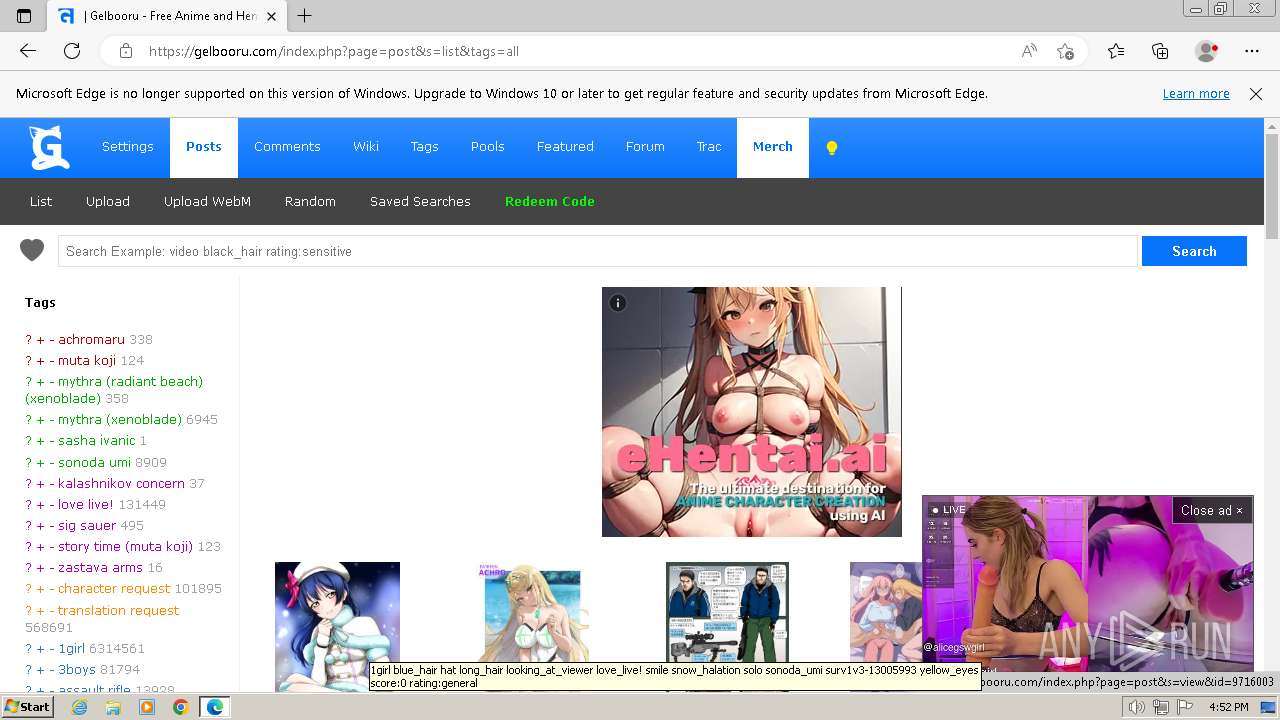The height and width of the screenshot is (720, 1280).
Task: Click the page vertical scrollbar
Action: 1272,187
